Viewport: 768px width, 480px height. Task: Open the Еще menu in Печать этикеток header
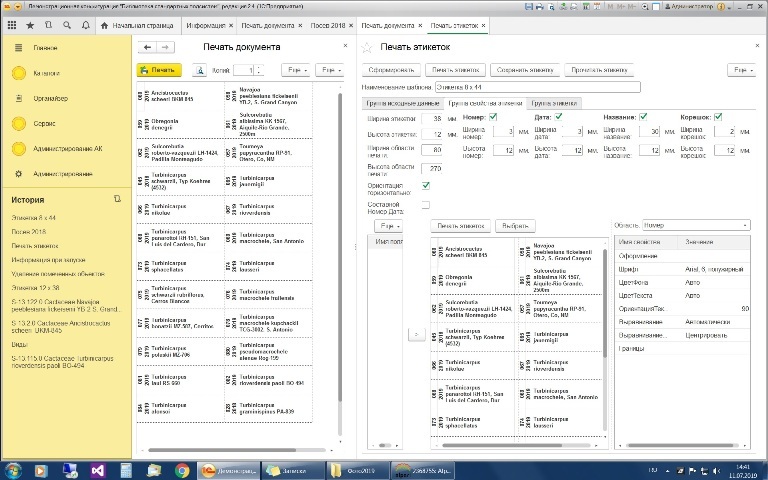tap(740, 70)
